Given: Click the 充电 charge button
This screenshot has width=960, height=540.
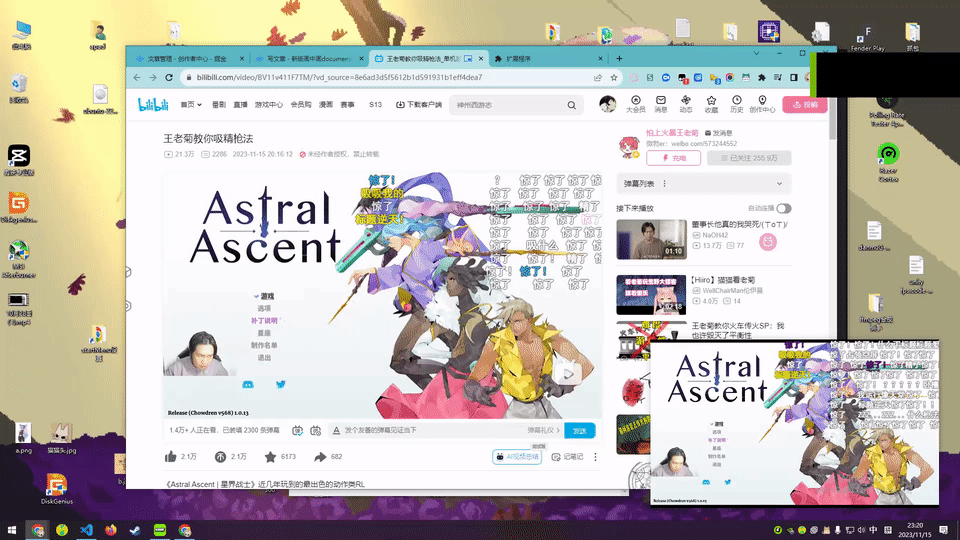Looking at the screenshot, I should tap(673, 158).
